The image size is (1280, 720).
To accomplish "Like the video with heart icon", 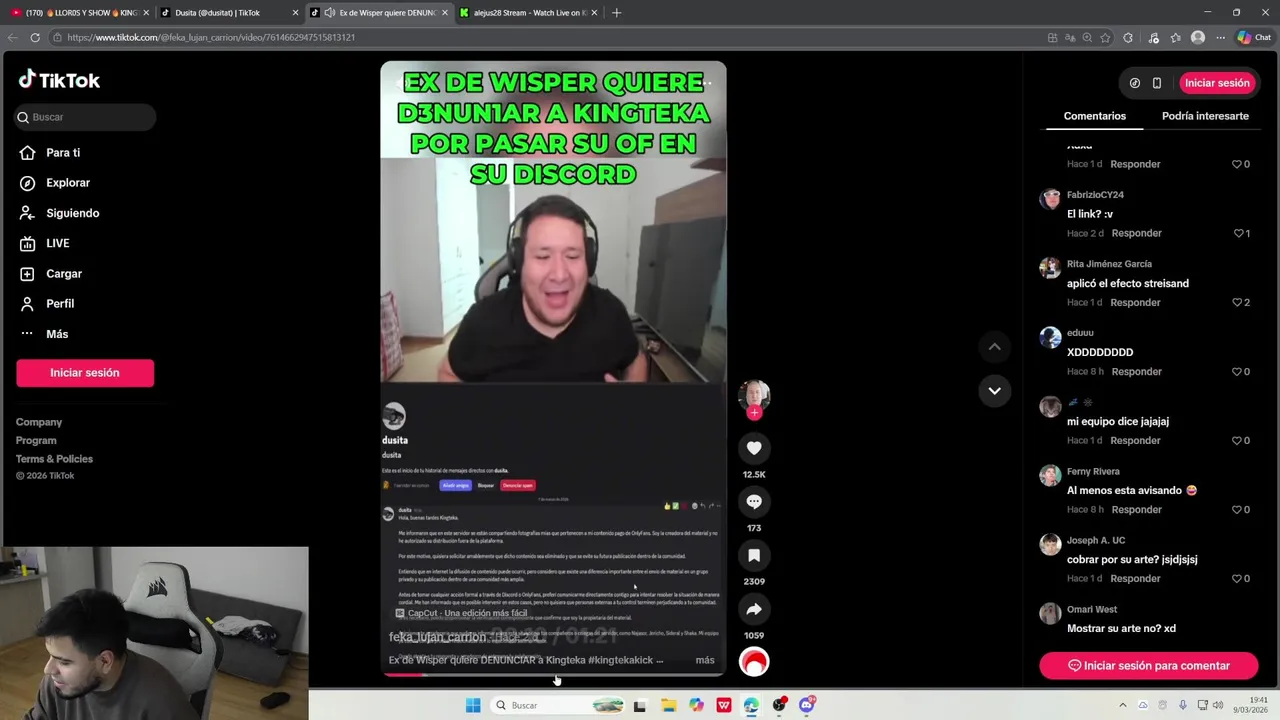I will (x=754, y=448).
